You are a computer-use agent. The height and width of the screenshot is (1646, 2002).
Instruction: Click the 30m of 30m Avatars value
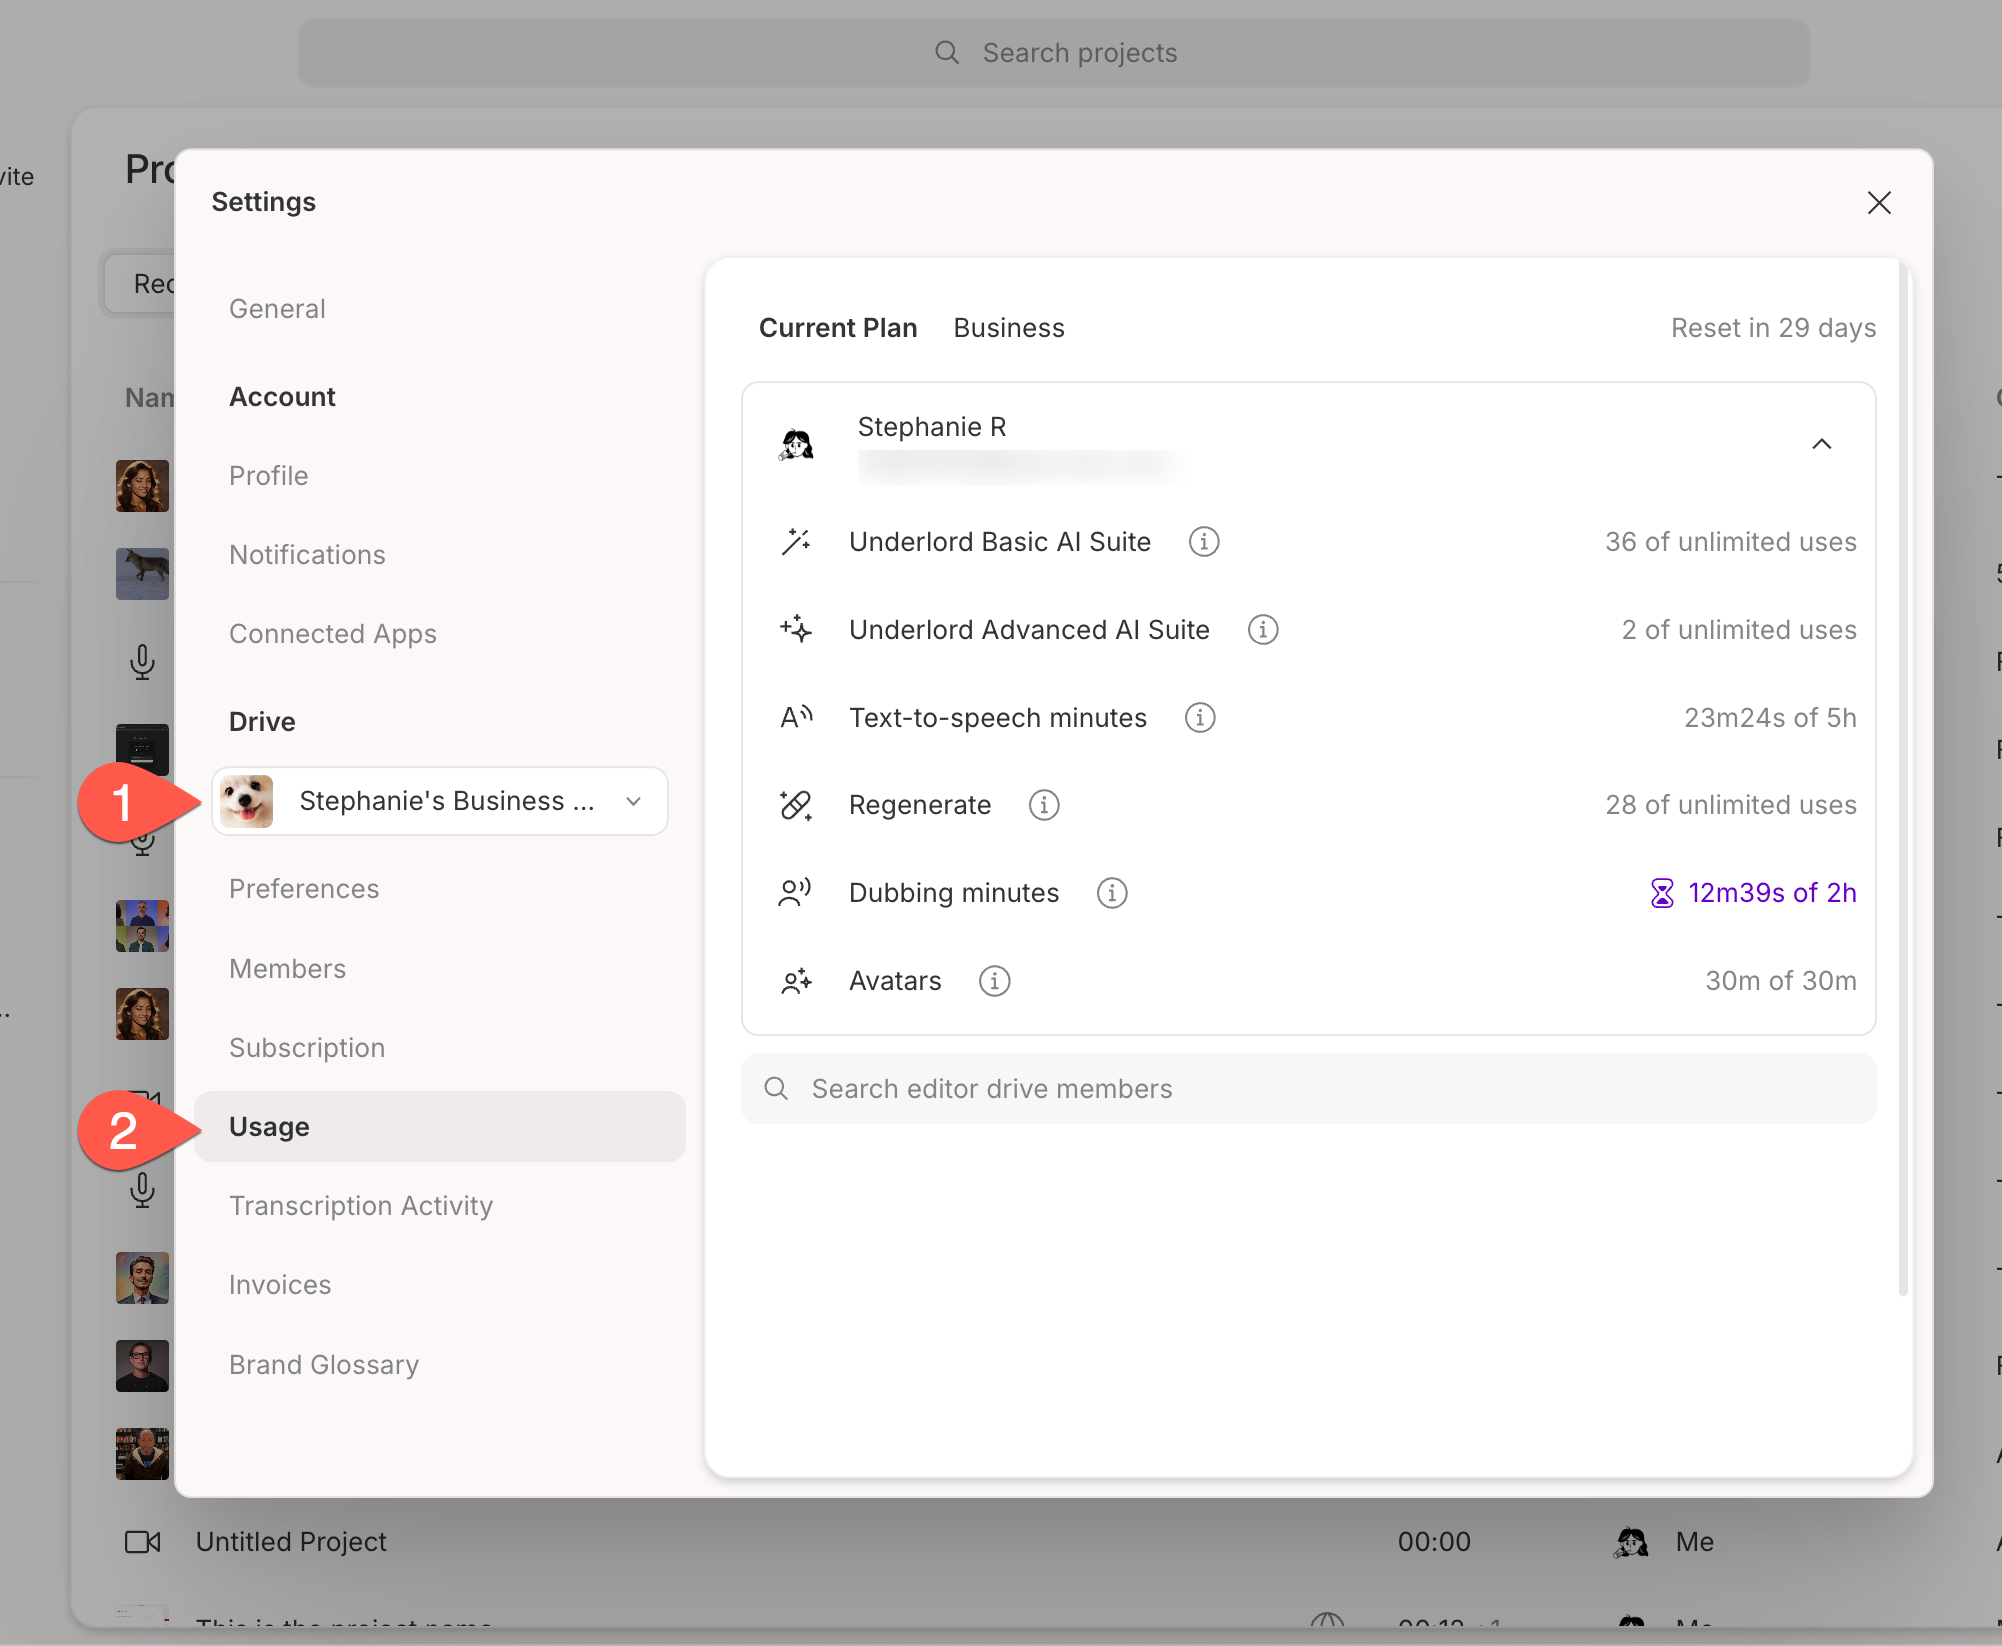tap(1781, 981)
